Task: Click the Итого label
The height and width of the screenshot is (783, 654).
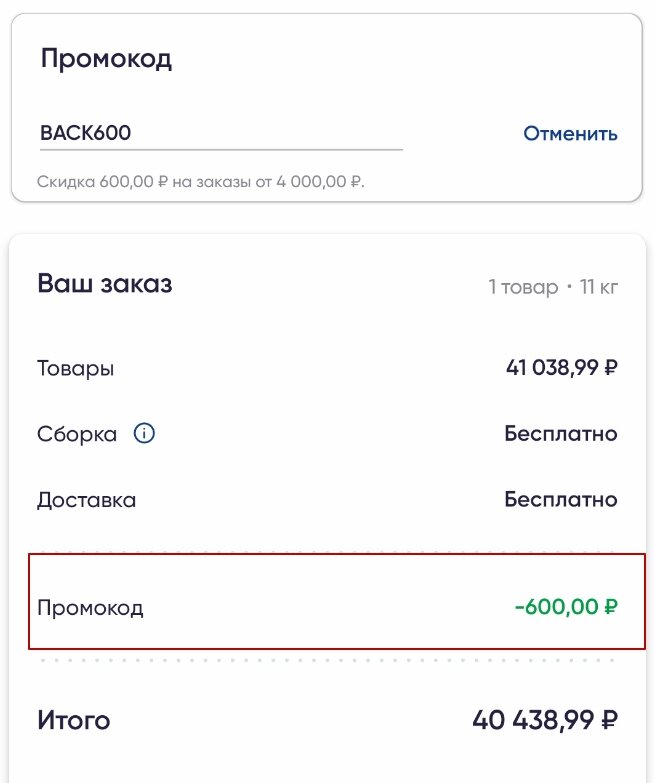Action: pyautogui.click(x=74, y=720)
